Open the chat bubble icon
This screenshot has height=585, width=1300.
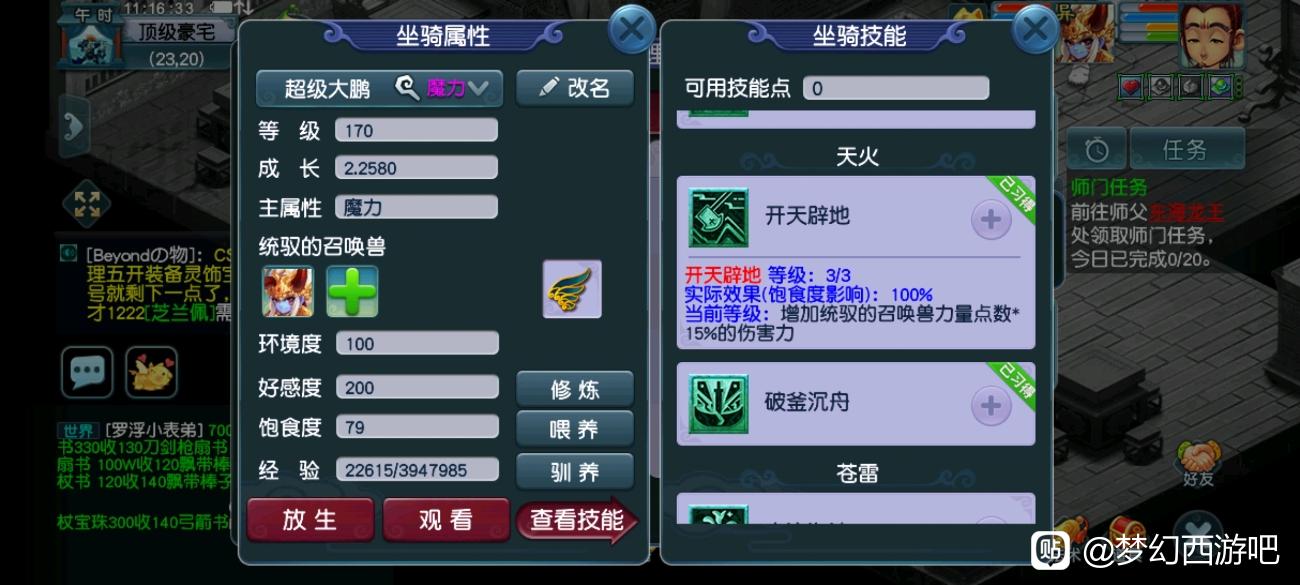(x=88, y=372)
